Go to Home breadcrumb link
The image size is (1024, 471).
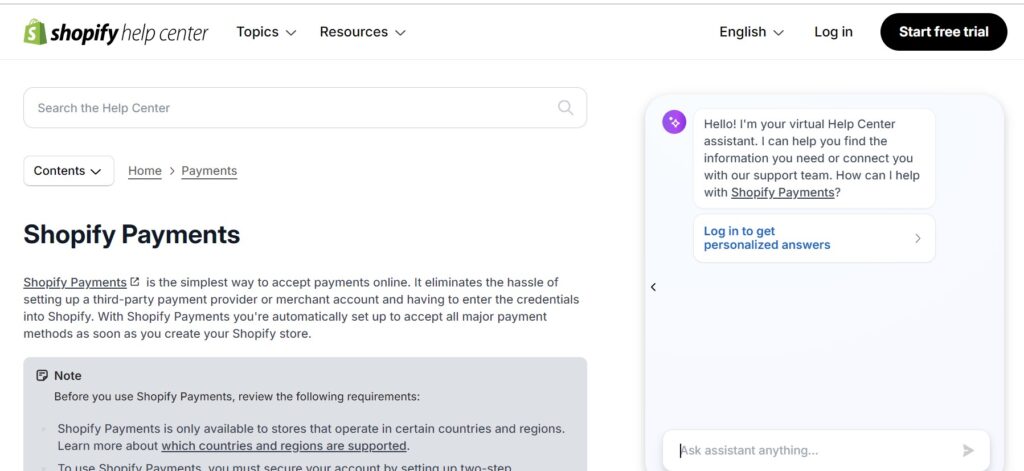[144, 171]
